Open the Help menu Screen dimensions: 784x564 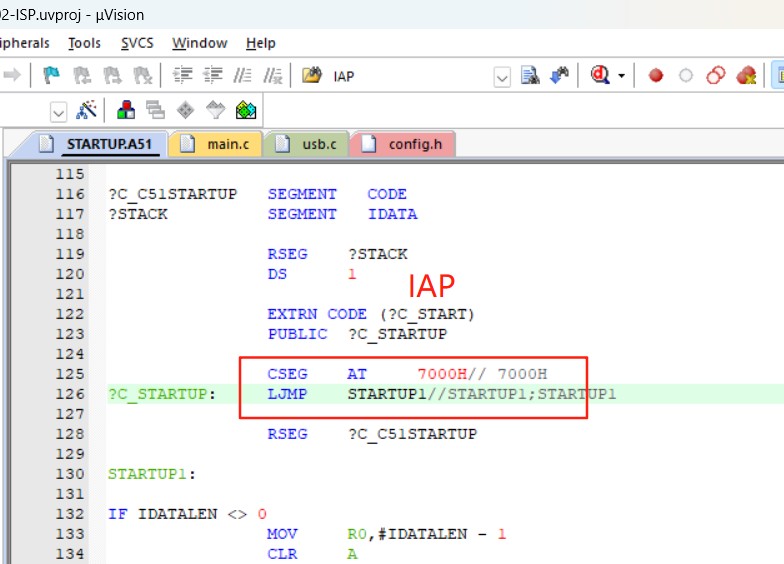pos(260,43)
